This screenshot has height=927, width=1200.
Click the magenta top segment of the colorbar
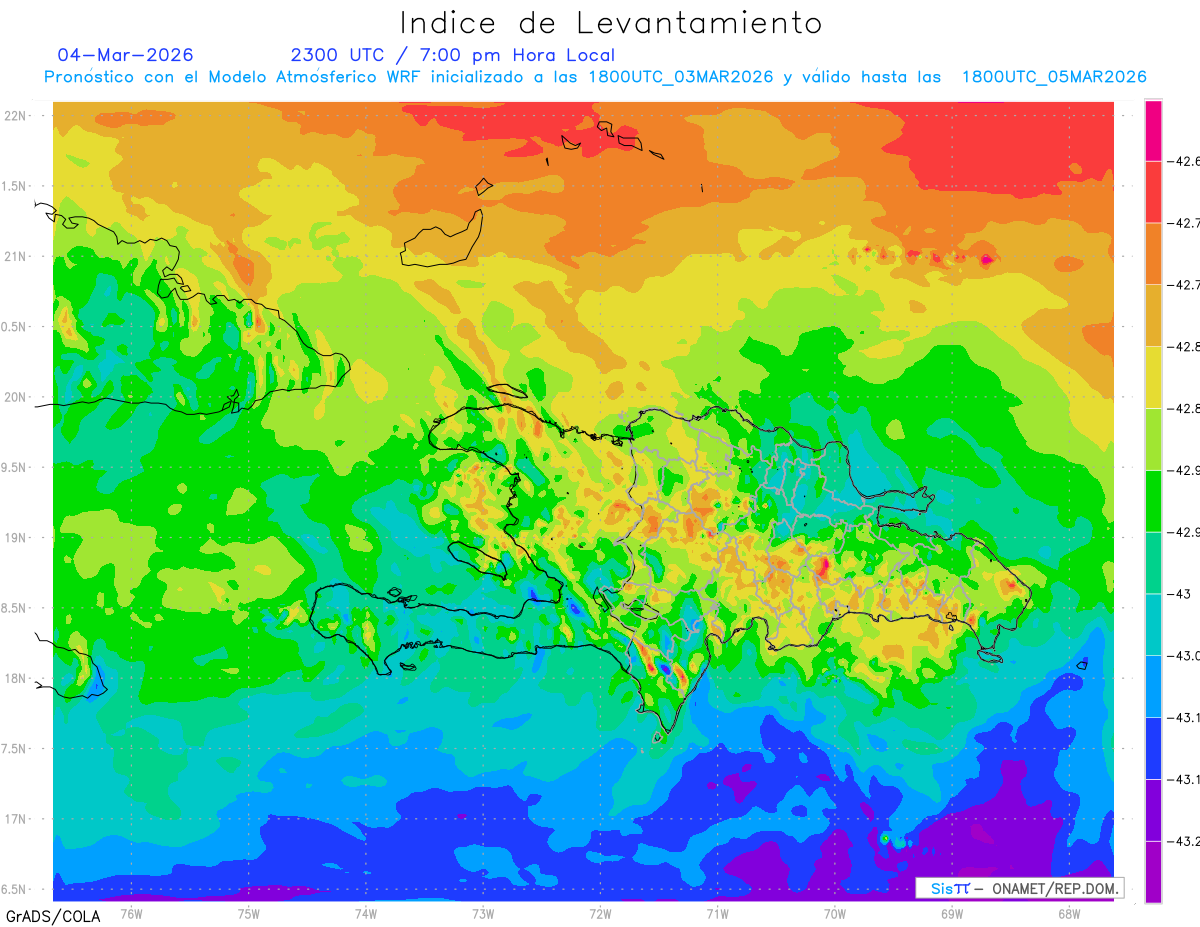click(1153, 130)
